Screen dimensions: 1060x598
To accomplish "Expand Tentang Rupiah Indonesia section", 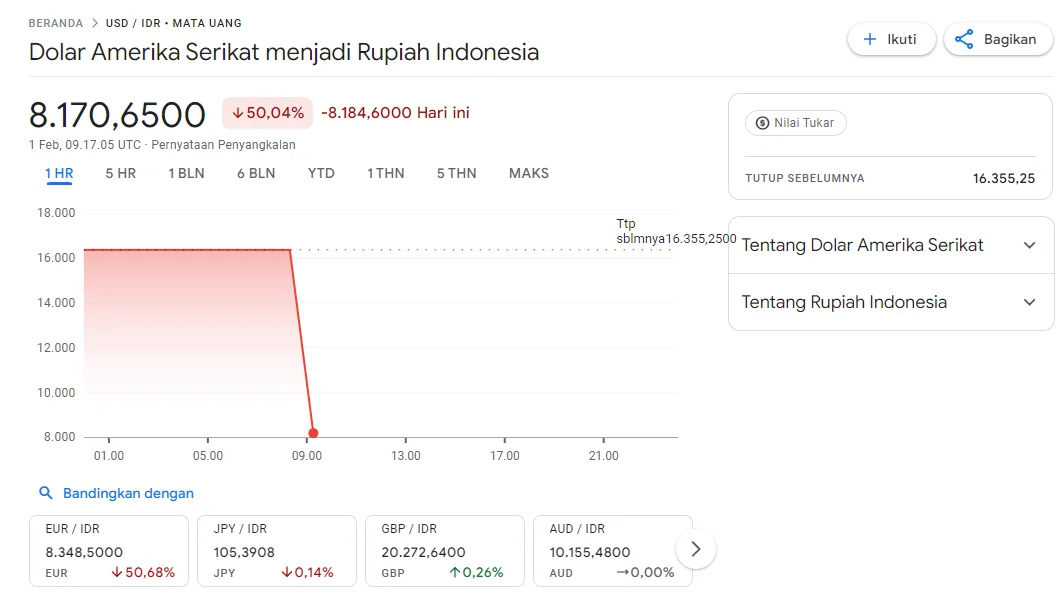I will click(1030, 302).
